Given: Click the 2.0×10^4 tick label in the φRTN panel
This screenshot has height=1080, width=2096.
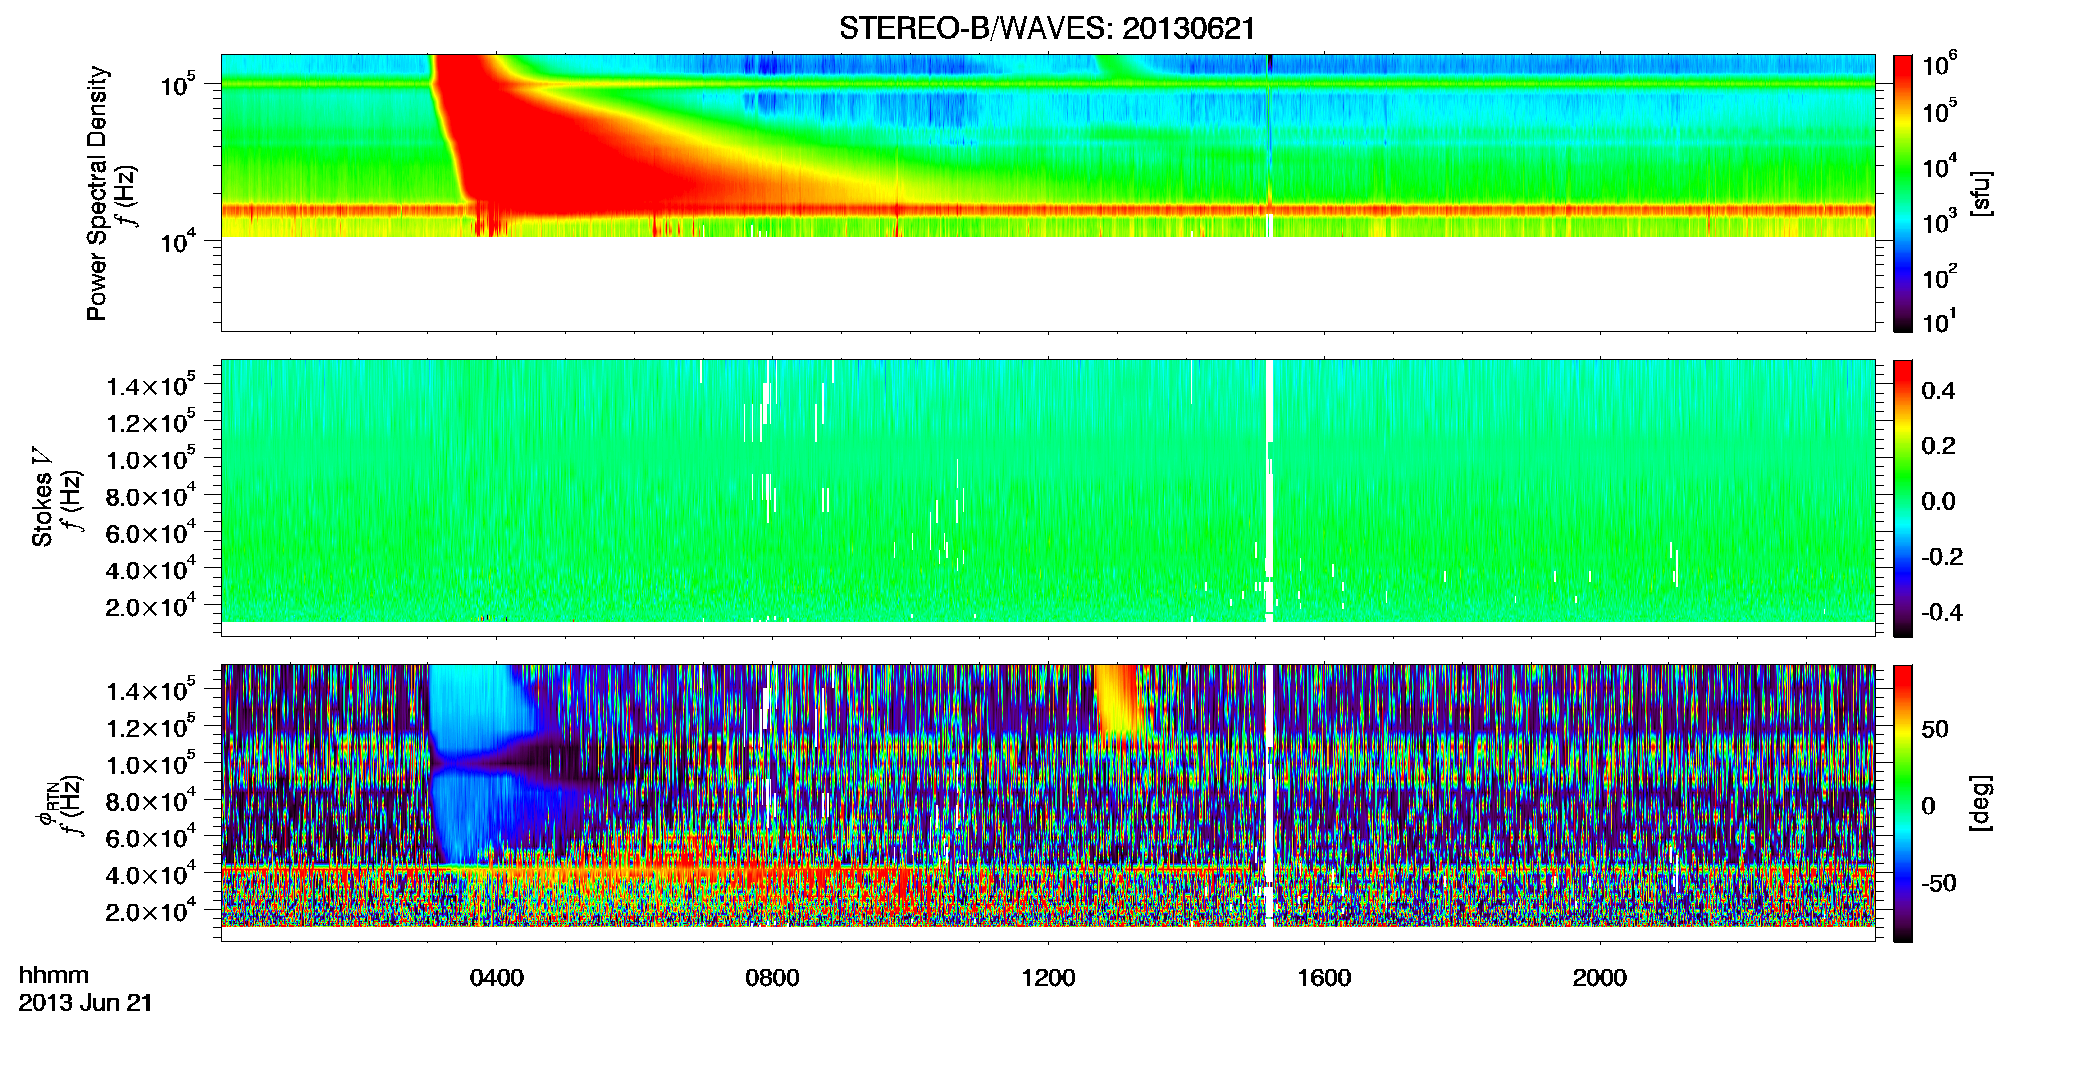Looking at the screenshot, I should pyautogui.click(x=151, y=911).
